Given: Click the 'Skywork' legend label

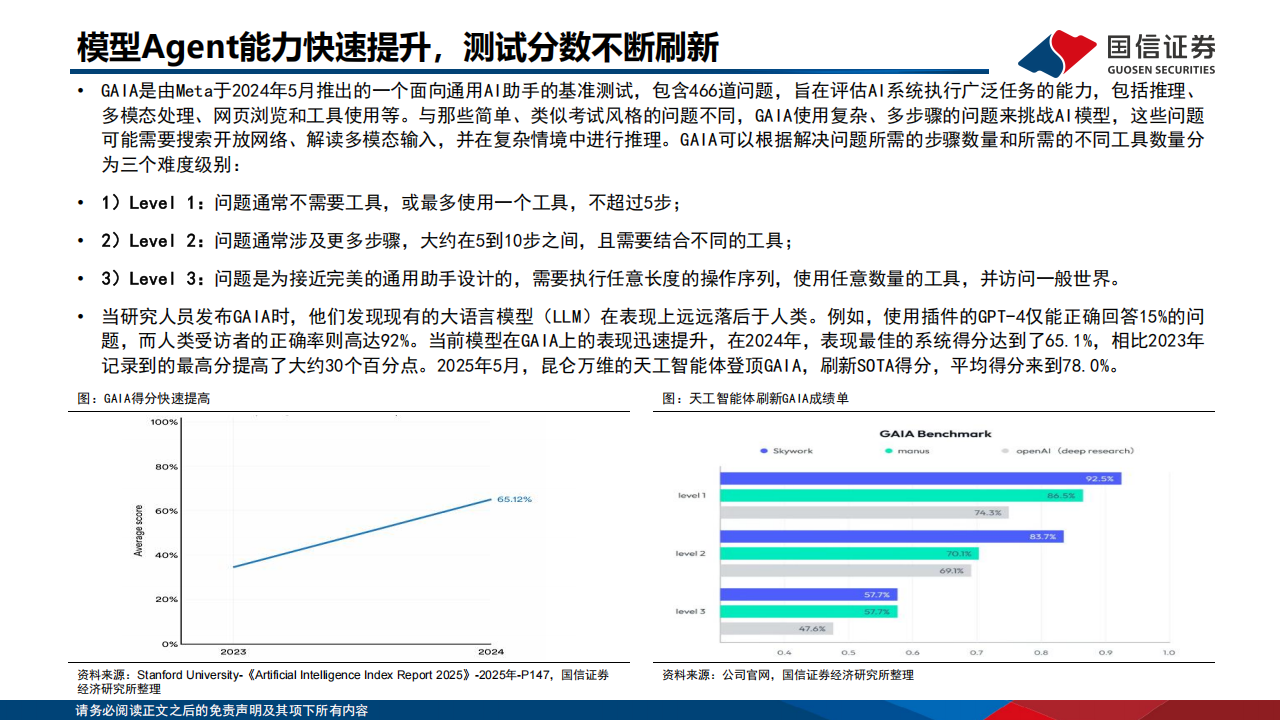Looking at the screenshot, I should click(x=793, y=451).
